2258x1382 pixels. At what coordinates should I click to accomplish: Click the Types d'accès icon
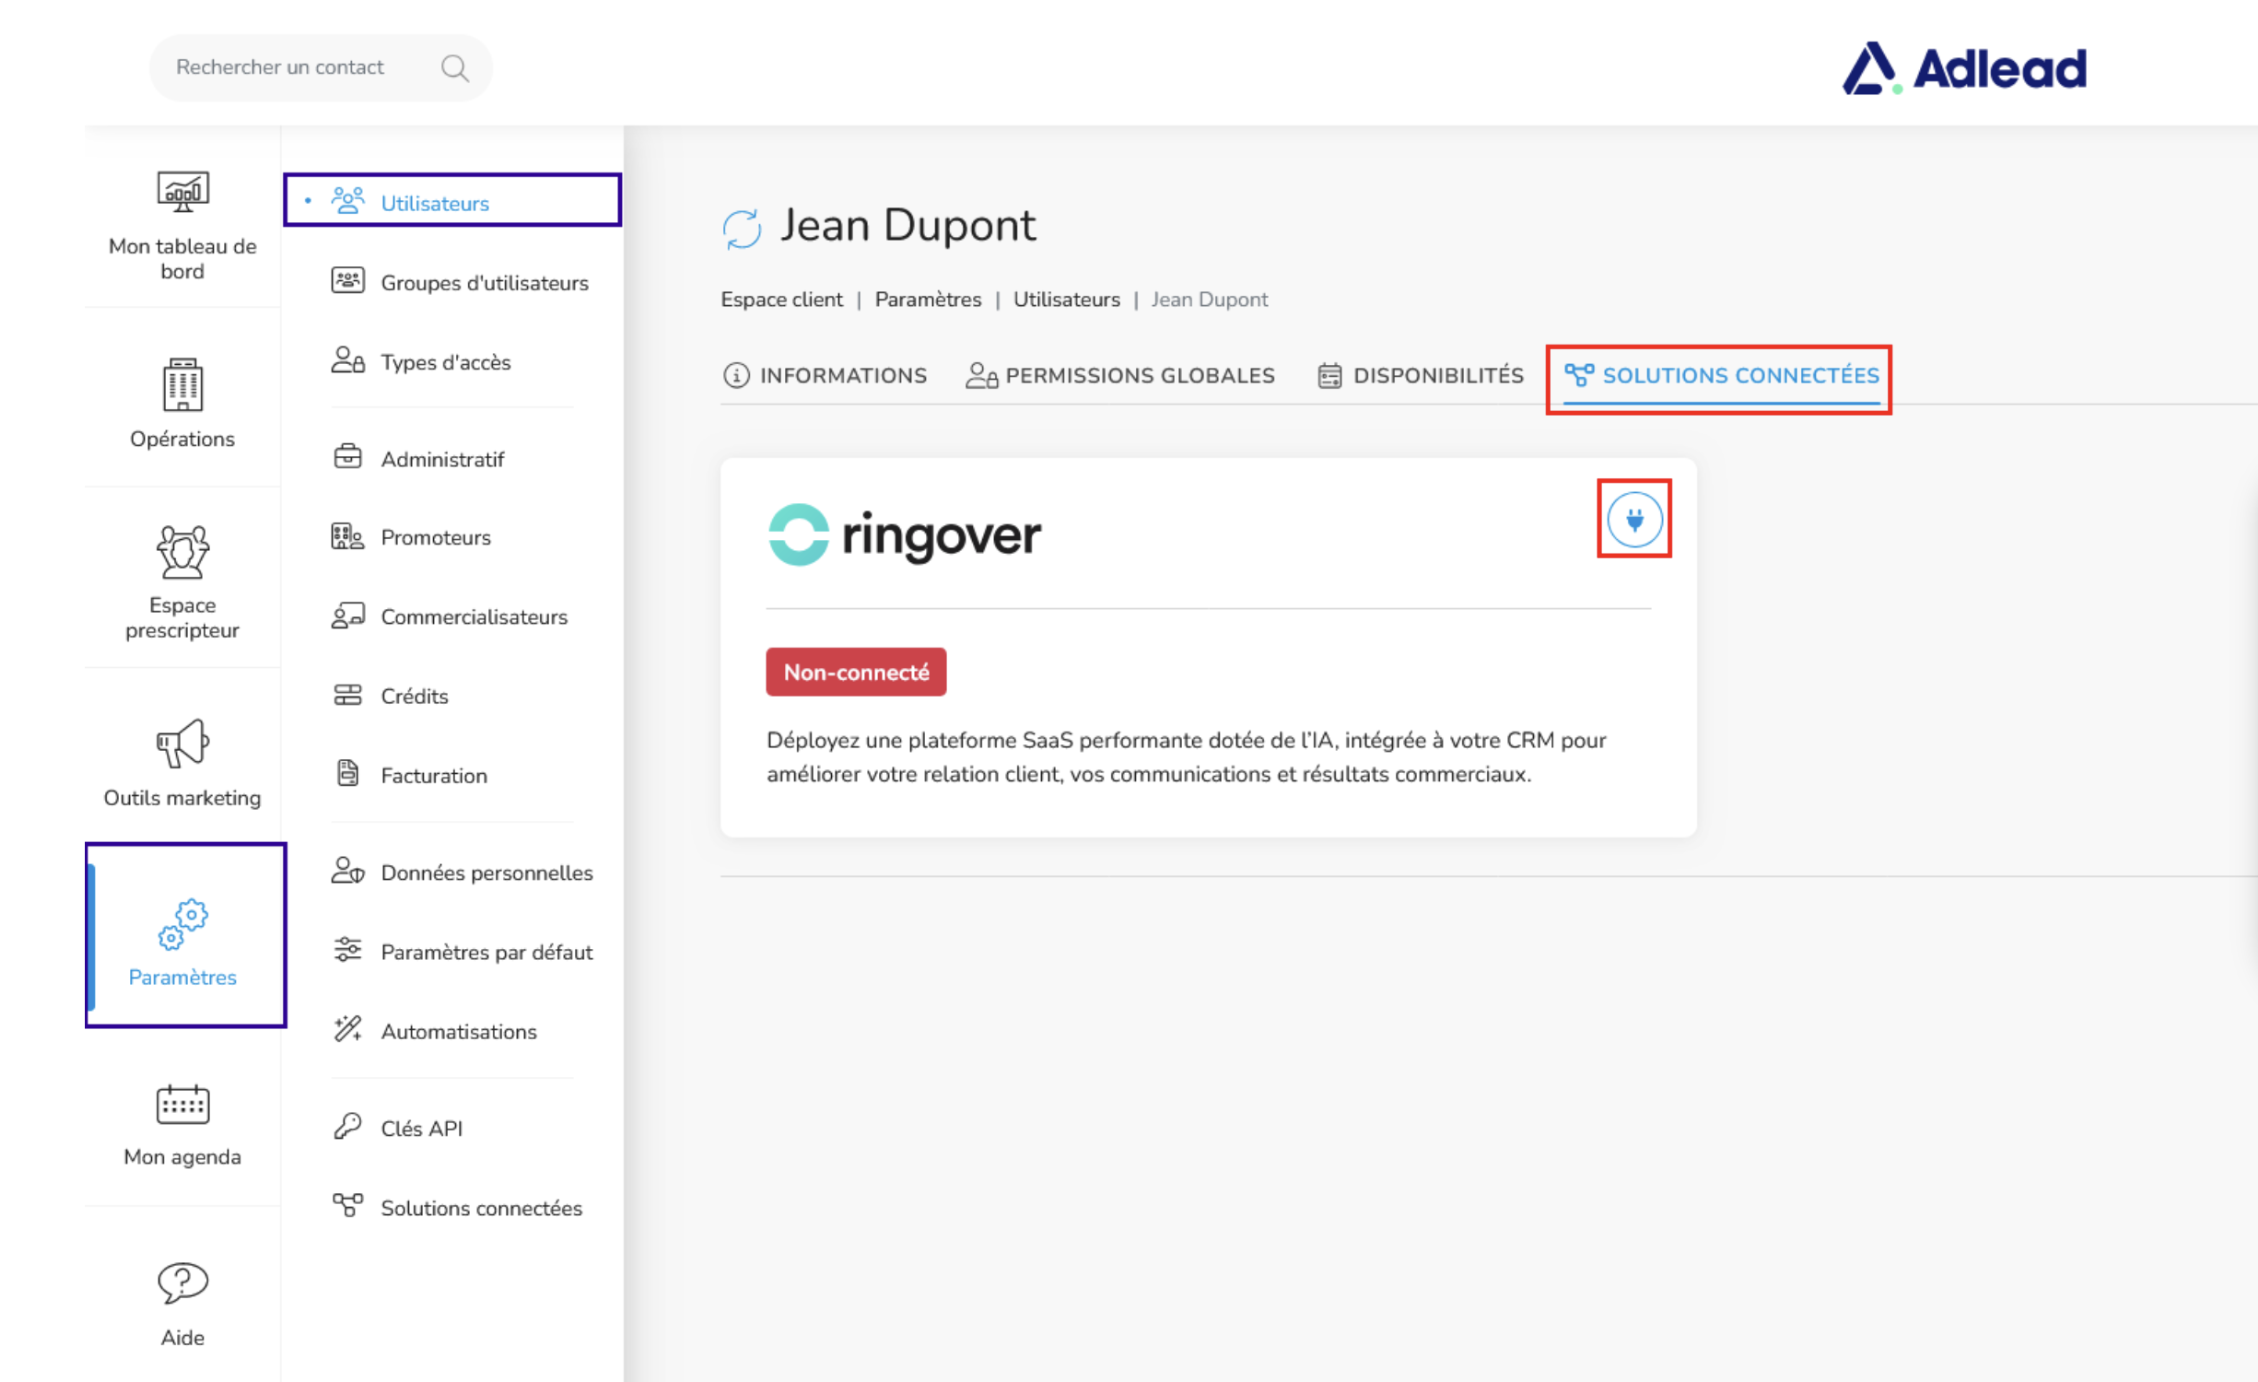coord(347,360)
